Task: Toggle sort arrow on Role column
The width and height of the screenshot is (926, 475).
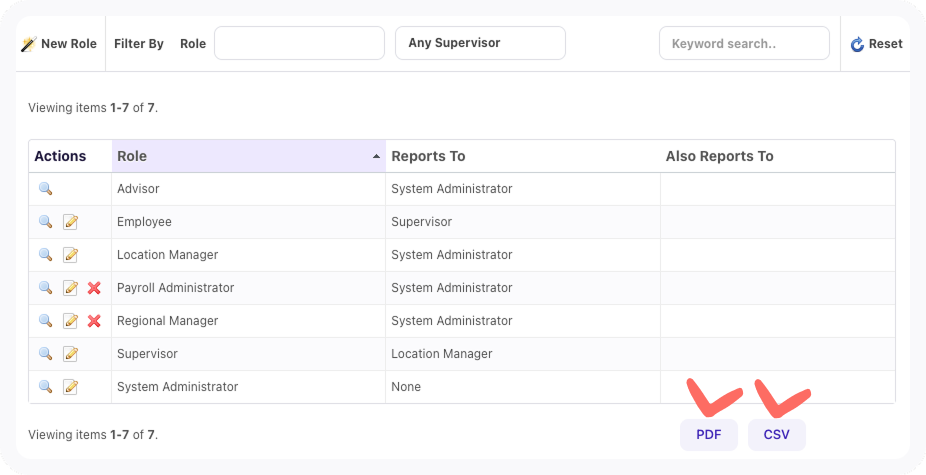Action: 376,157
